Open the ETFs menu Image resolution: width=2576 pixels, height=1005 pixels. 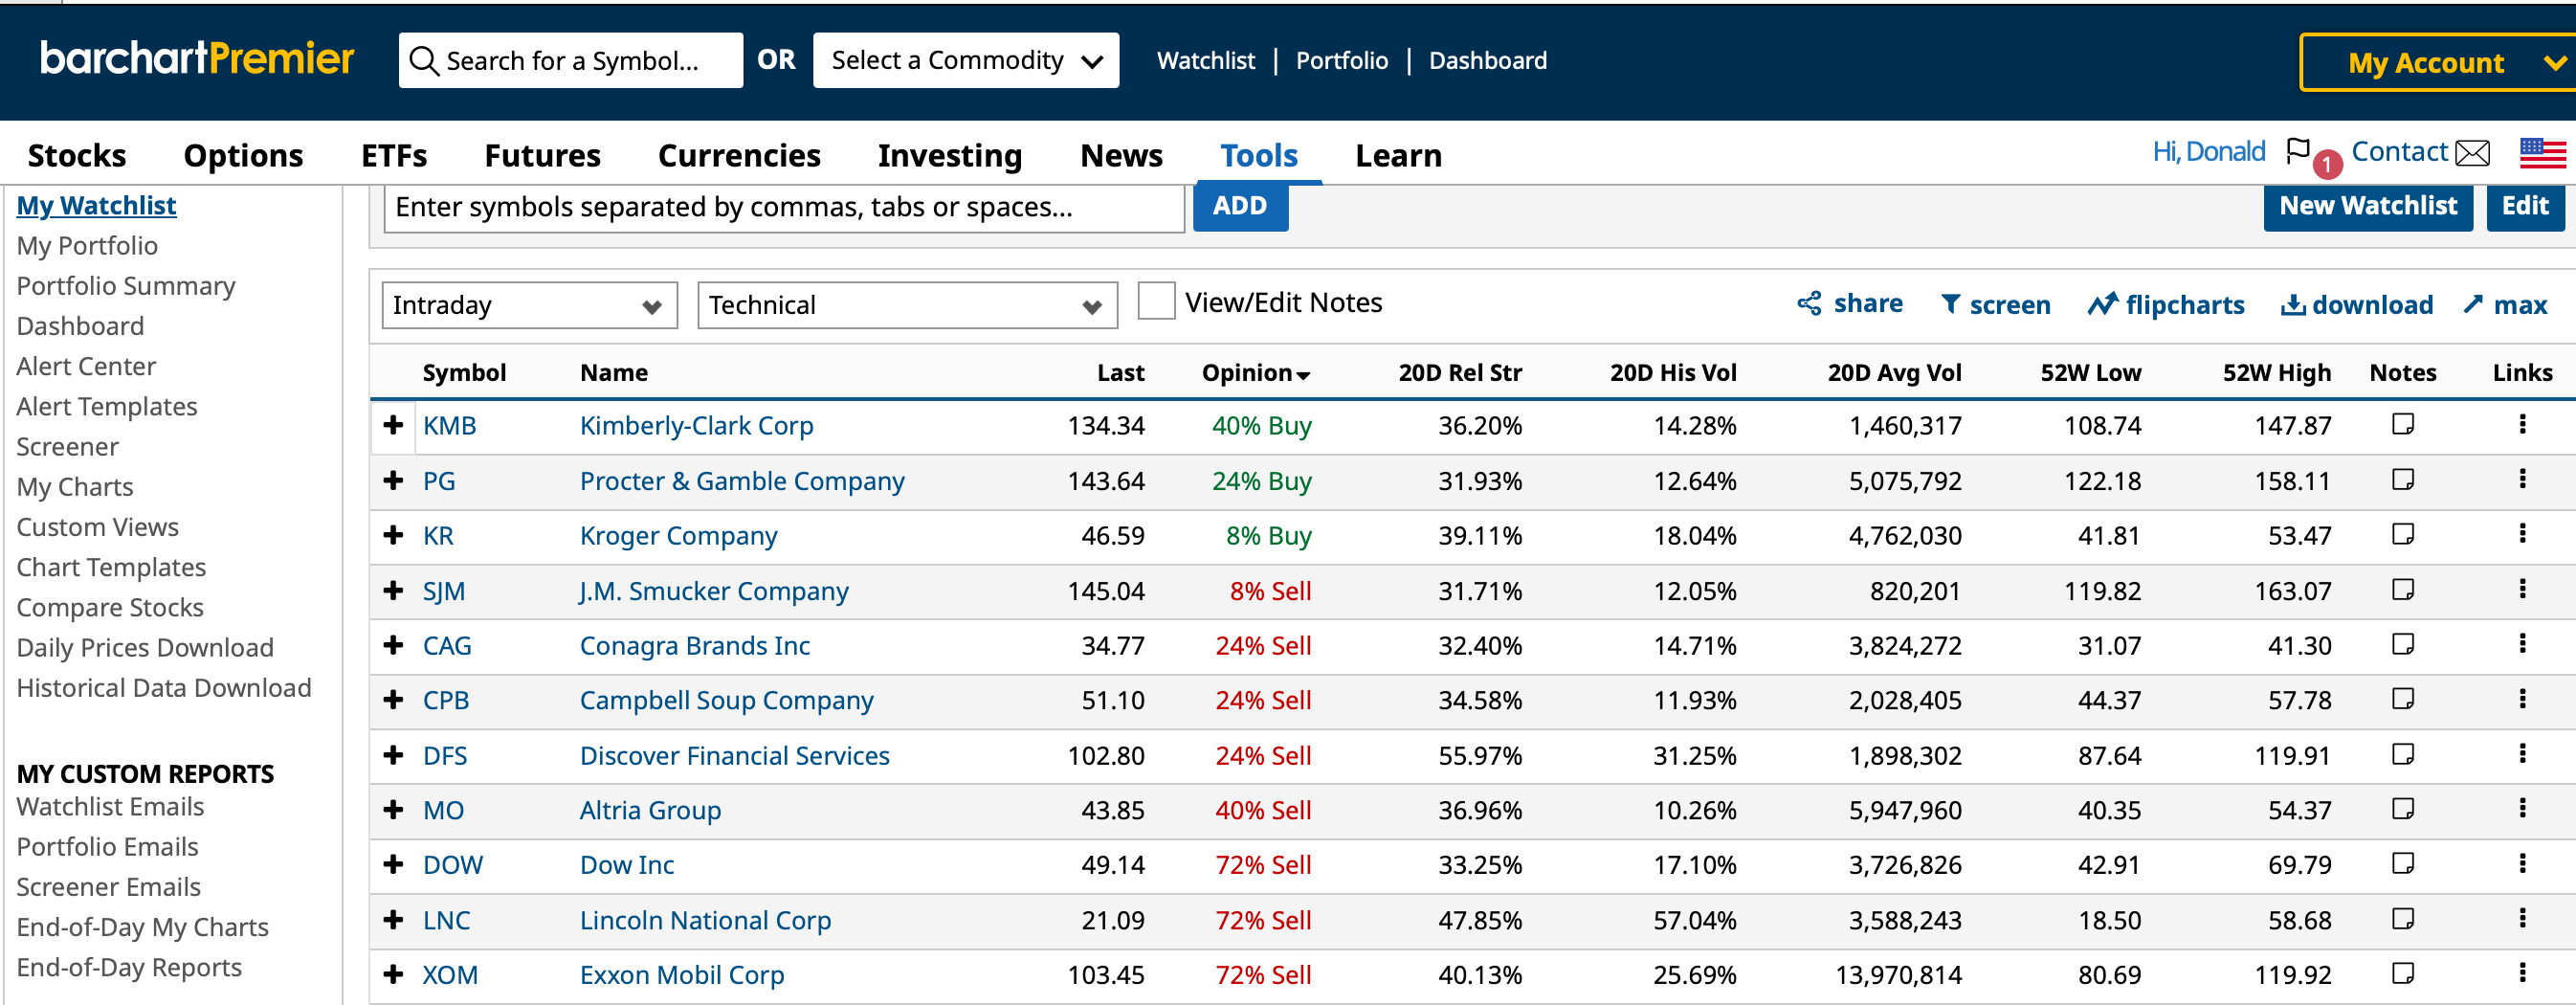tap(394, 155)
